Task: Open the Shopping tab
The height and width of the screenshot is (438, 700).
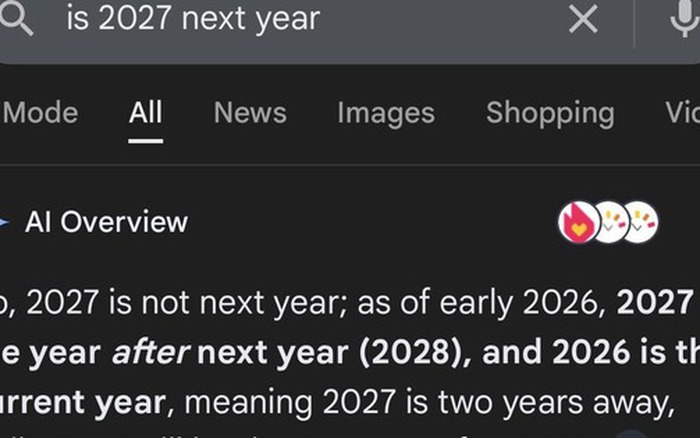Action: (x=550, y=113)
